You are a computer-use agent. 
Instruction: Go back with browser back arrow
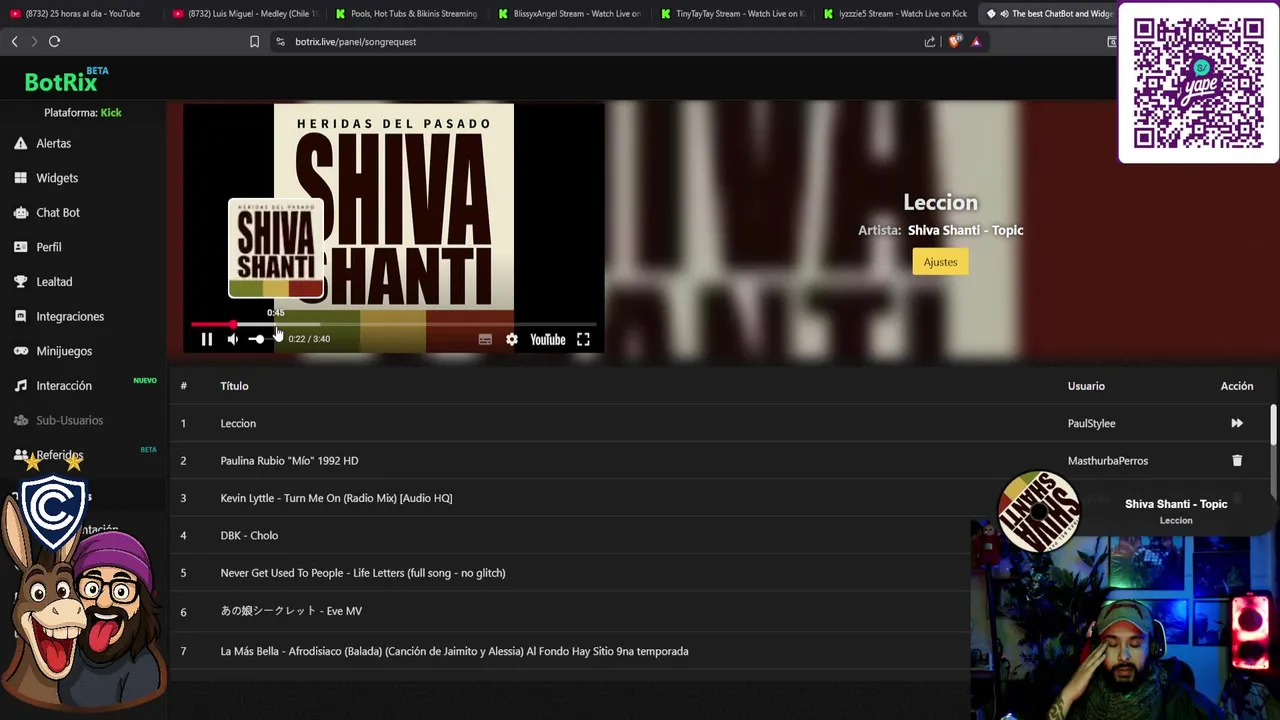(14, 41)
